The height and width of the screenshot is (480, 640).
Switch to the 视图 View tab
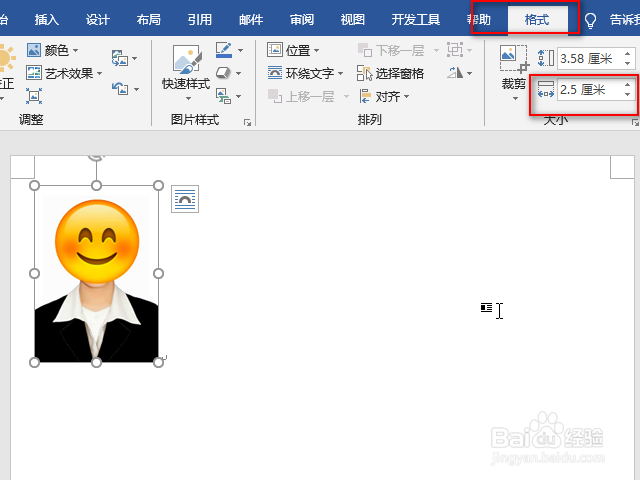353,19
